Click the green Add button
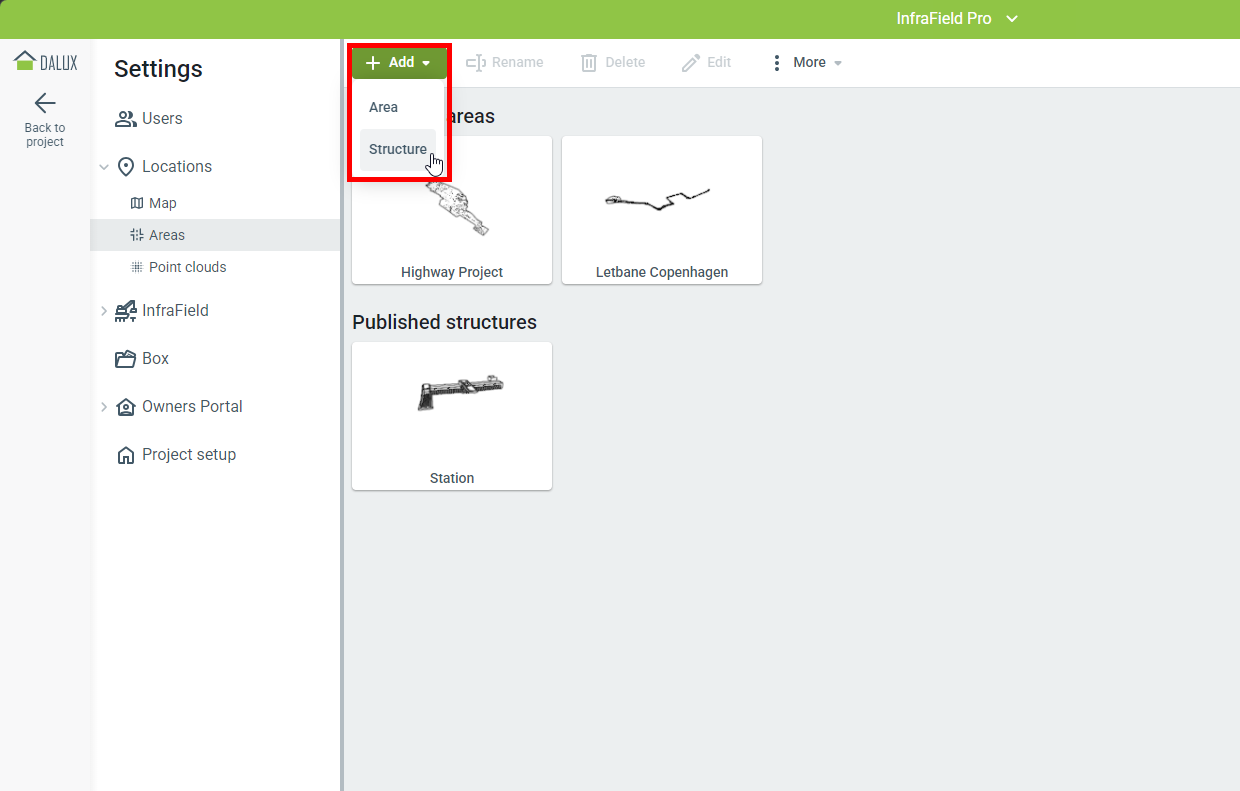Screen dimensions: 1240x791 click(399, 63)
